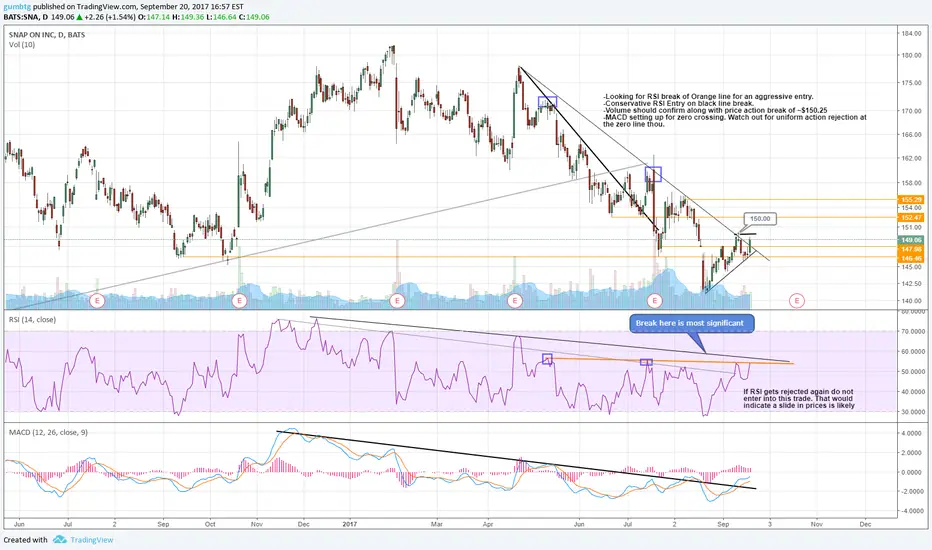Click the 'L:146.64' low value in header
The image size is (932, 550).
(221, 17)
